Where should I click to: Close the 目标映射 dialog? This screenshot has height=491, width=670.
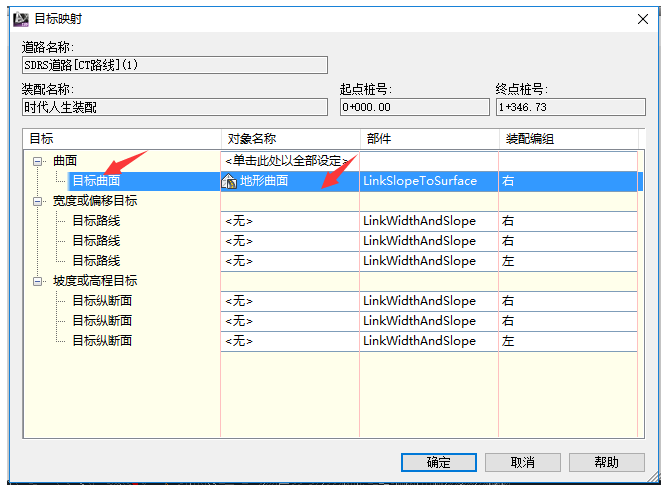(x=643, y=19)
